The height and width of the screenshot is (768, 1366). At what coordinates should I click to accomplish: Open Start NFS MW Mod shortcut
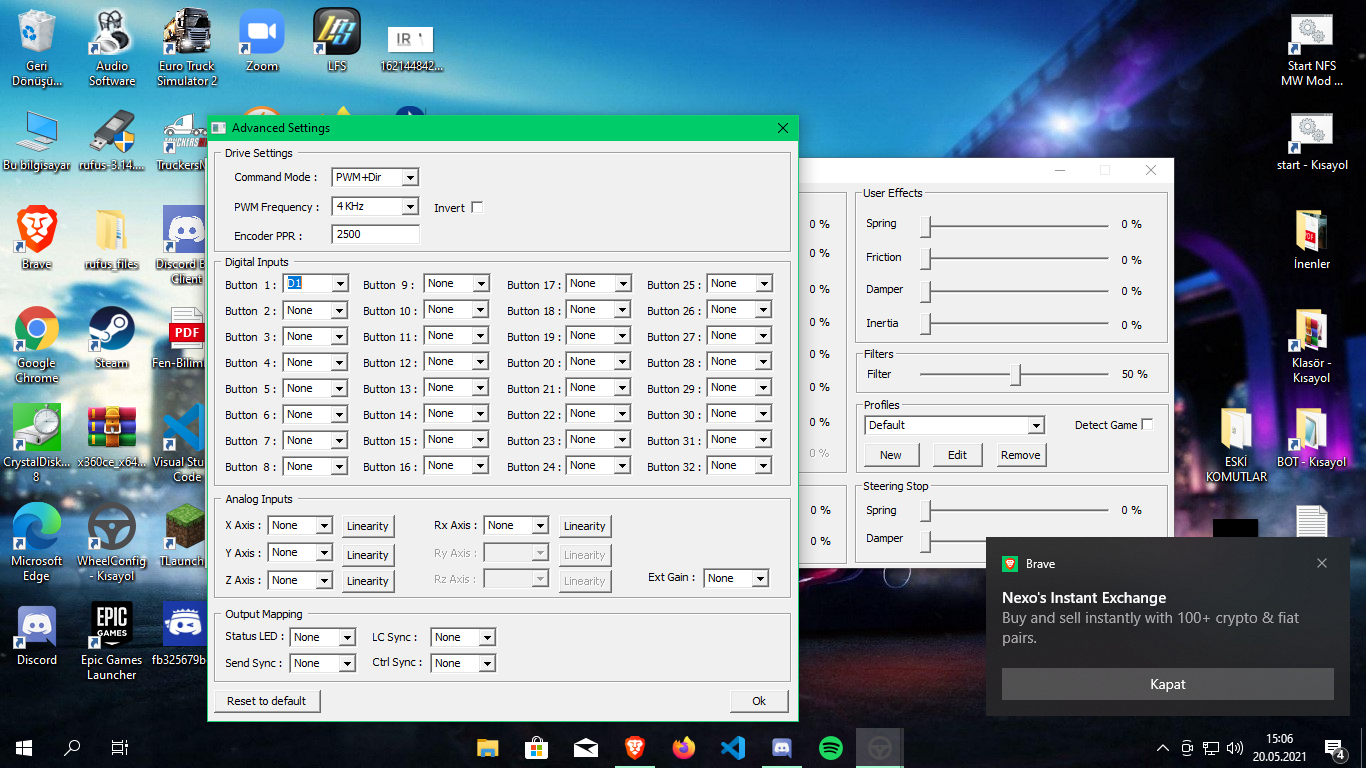click(1312, 50)
